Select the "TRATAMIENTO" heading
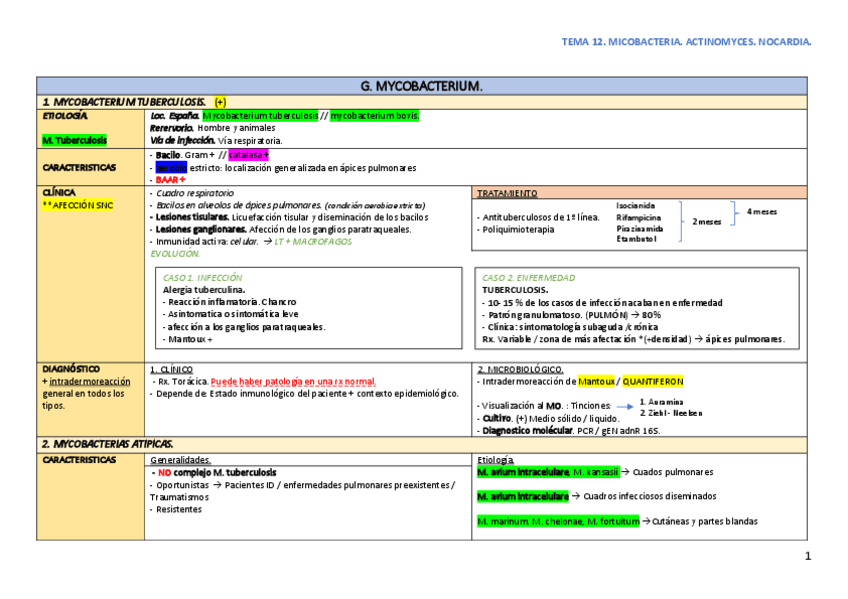Viewport: 848px width, 599px height. coord(507,193)
